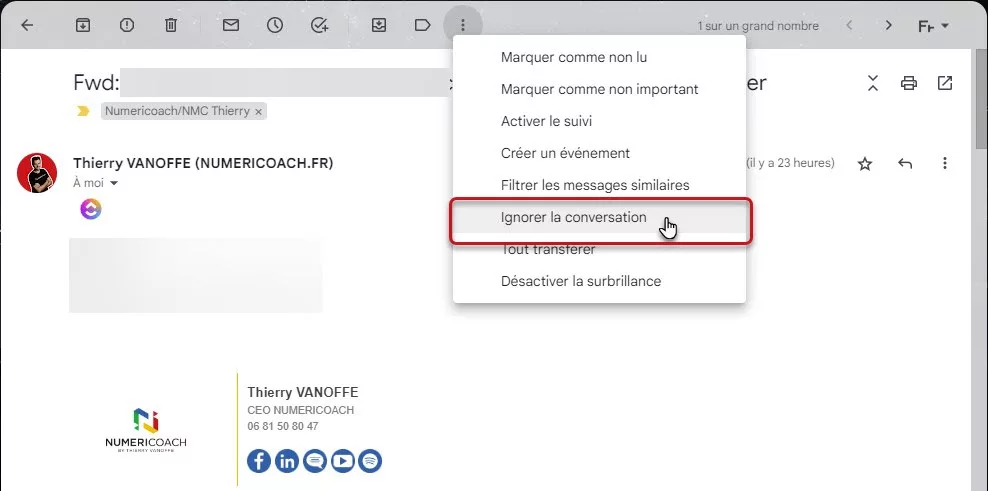988x491 pixels.
Task: Open the message's three-dot options menu
Action: [945, 163]
